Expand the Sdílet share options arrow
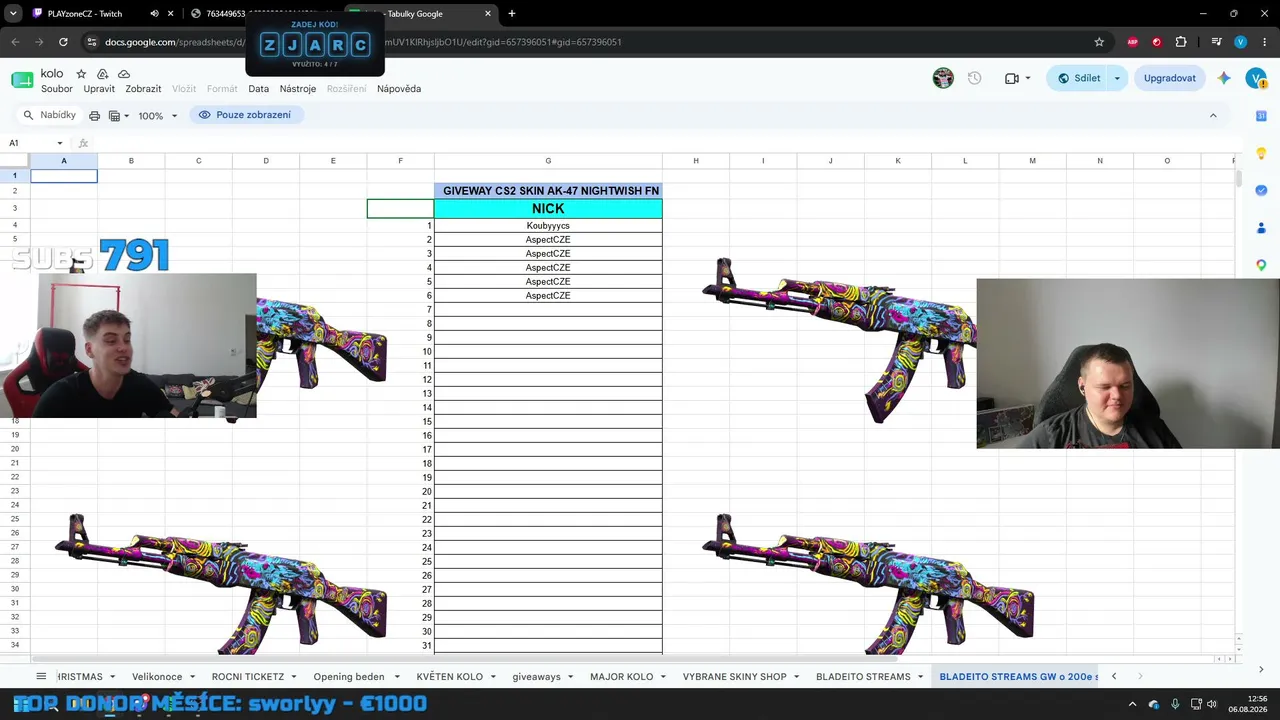 point(1117,78)
